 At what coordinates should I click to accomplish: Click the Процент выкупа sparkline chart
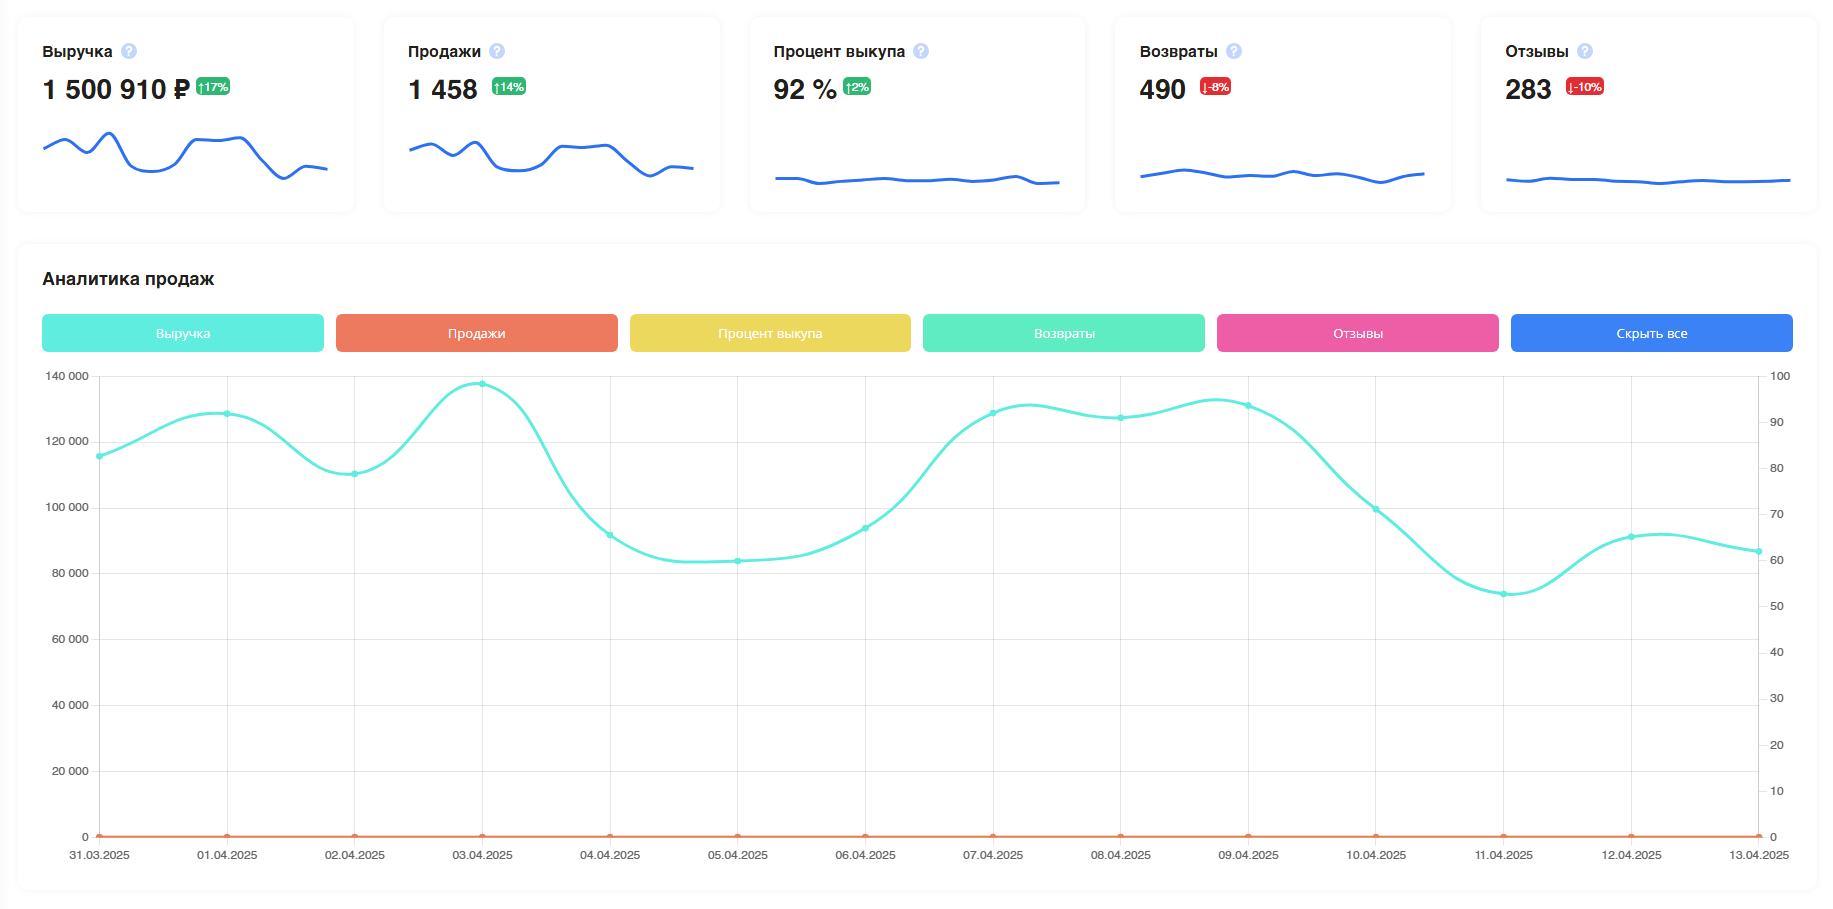[x=917, y=180]
